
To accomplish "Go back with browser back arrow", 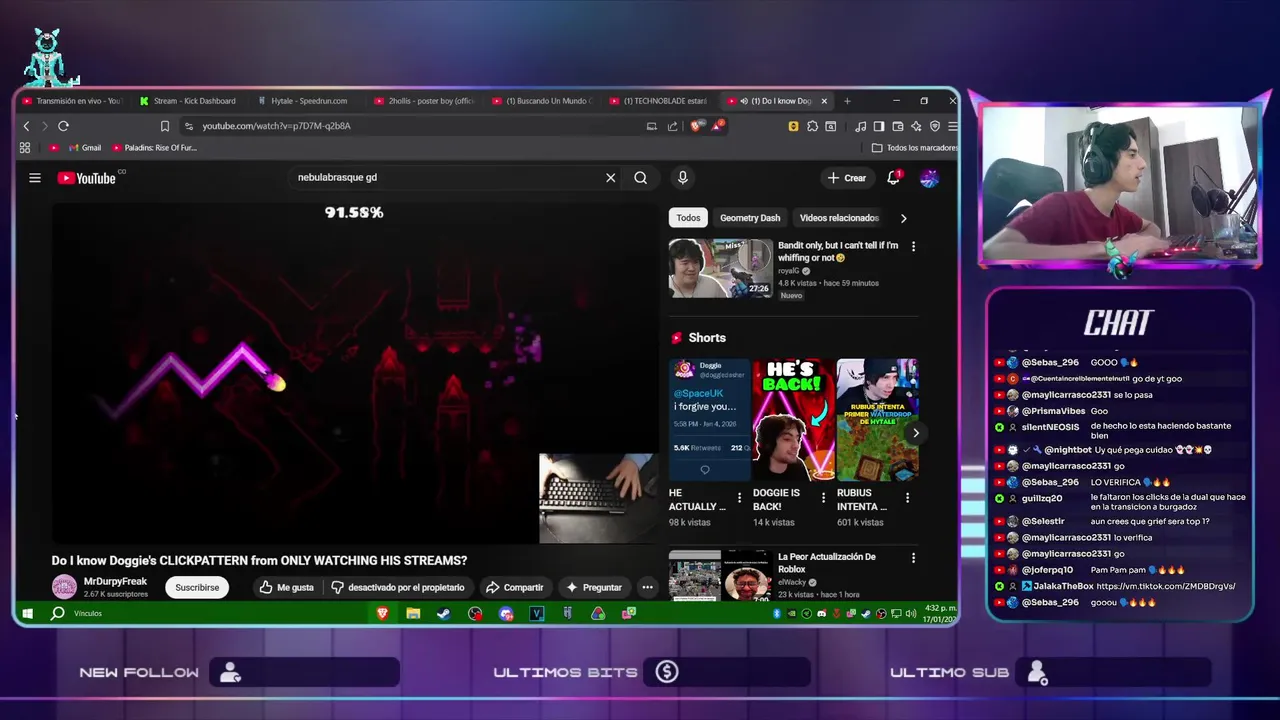I will [x=27, y=126].
